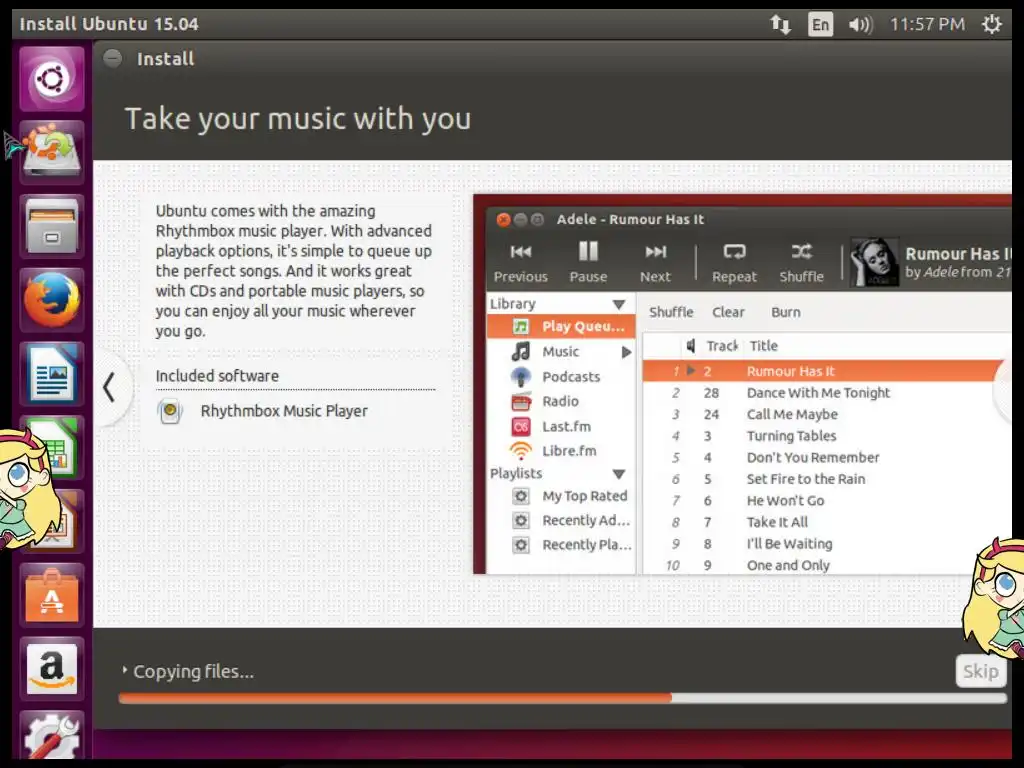The image size is (1024, 768).
Task: Open LibreOffice Writer from the launcher
Action: pyautogui.click(x=52, y=374)
